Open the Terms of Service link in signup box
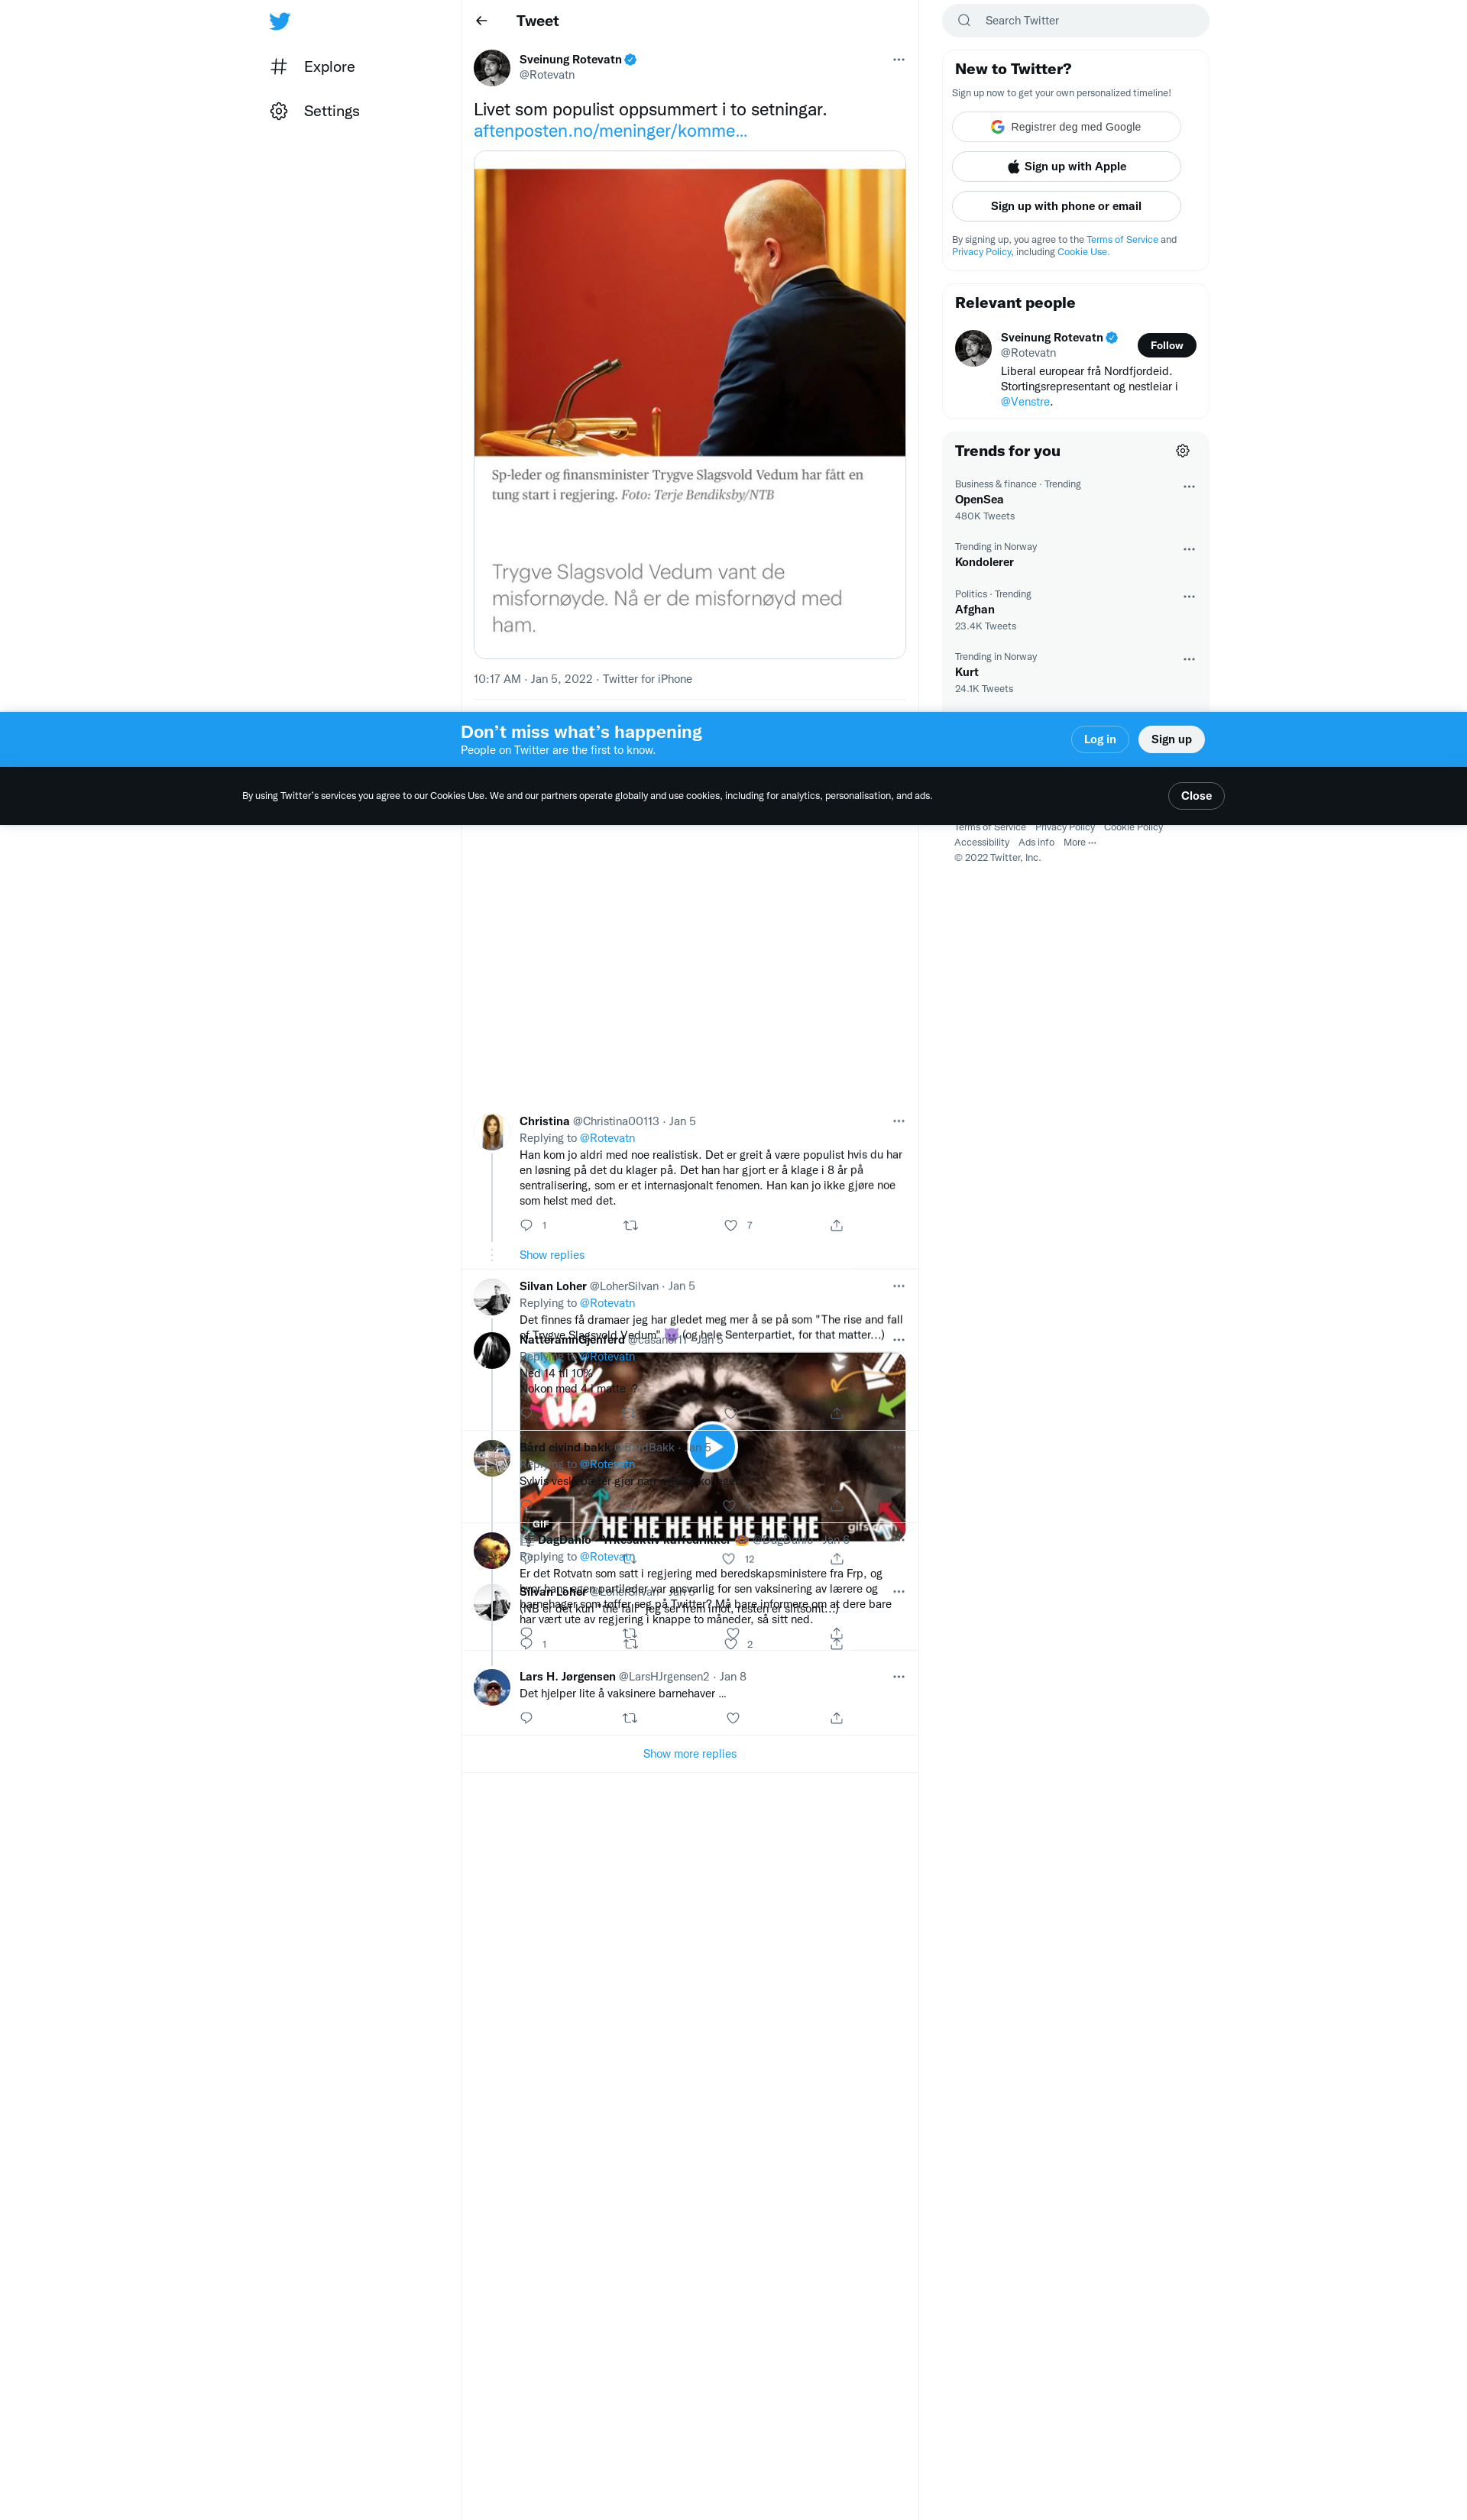Image resolution: width=1467 pixels, height=2520 pixels. click(x=1122, y=240)
